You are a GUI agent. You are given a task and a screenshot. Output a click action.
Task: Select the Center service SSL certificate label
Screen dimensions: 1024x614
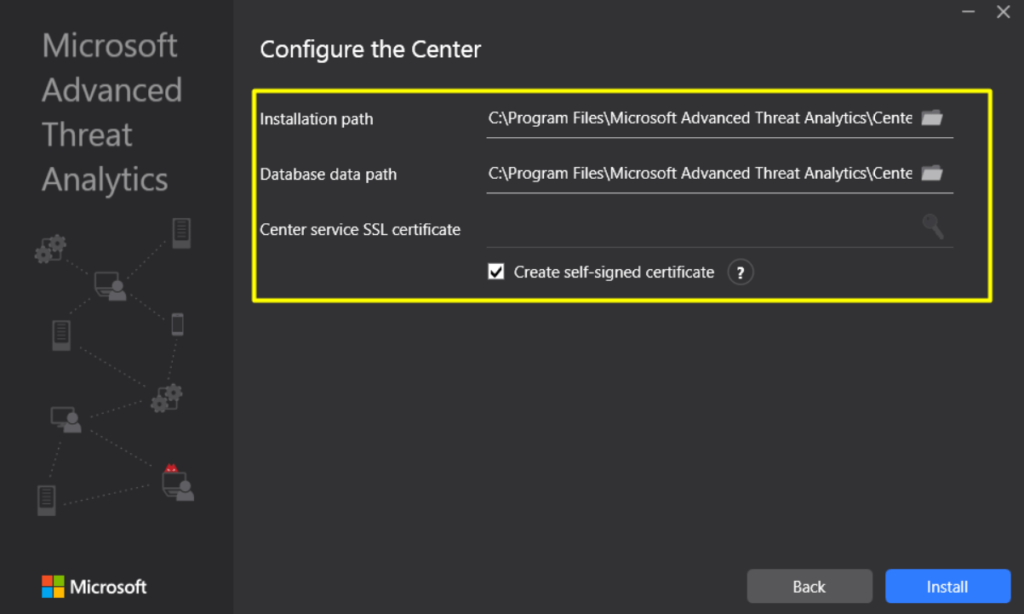(360, 229)
